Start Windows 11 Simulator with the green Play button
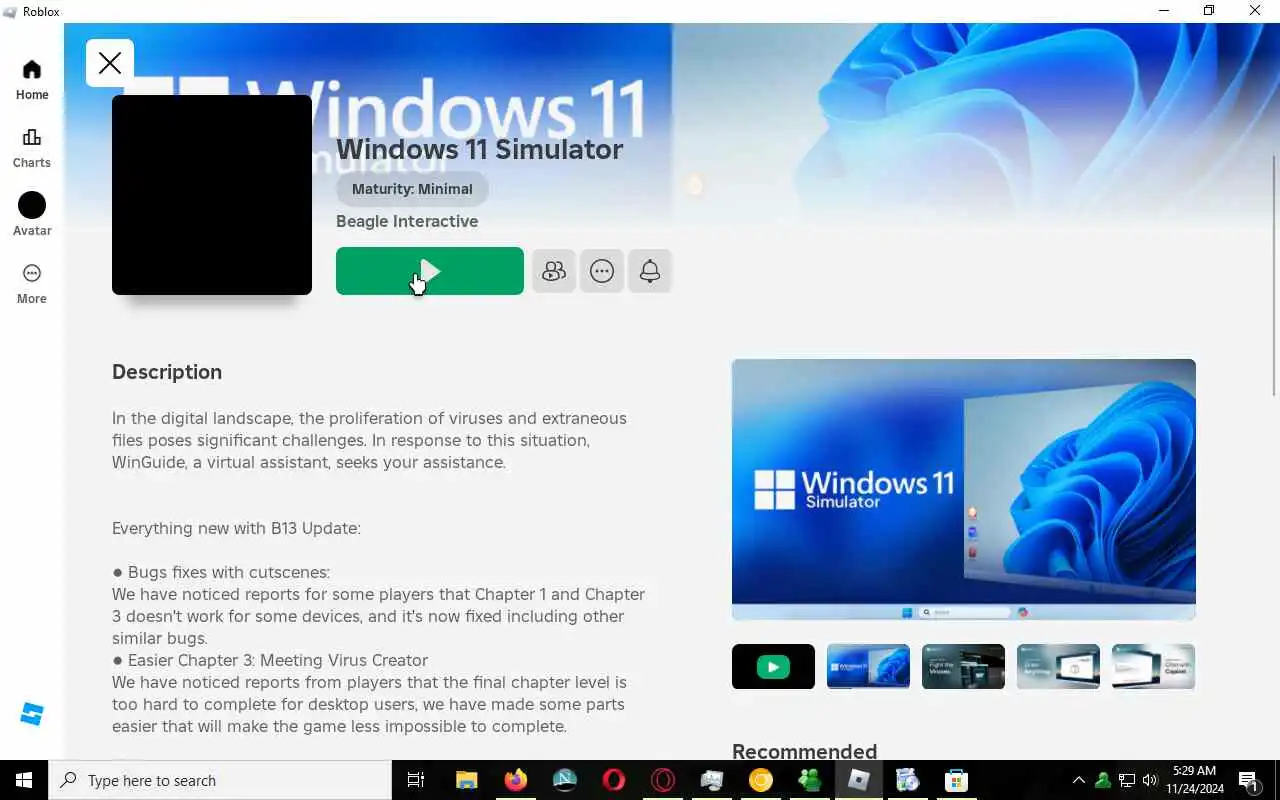This screenshot has height=800, width=1280. (430, 271)
